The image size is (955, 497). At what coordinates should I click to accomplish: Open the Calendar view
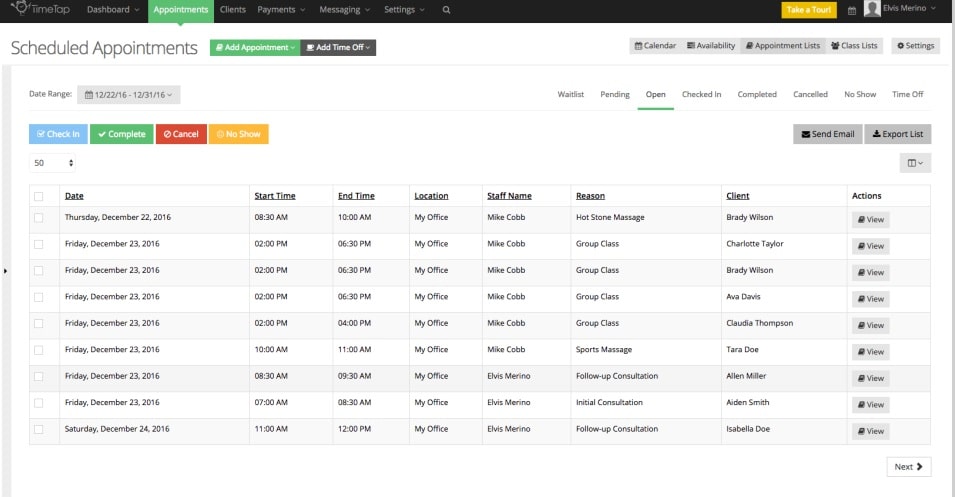tap(655, 46)
